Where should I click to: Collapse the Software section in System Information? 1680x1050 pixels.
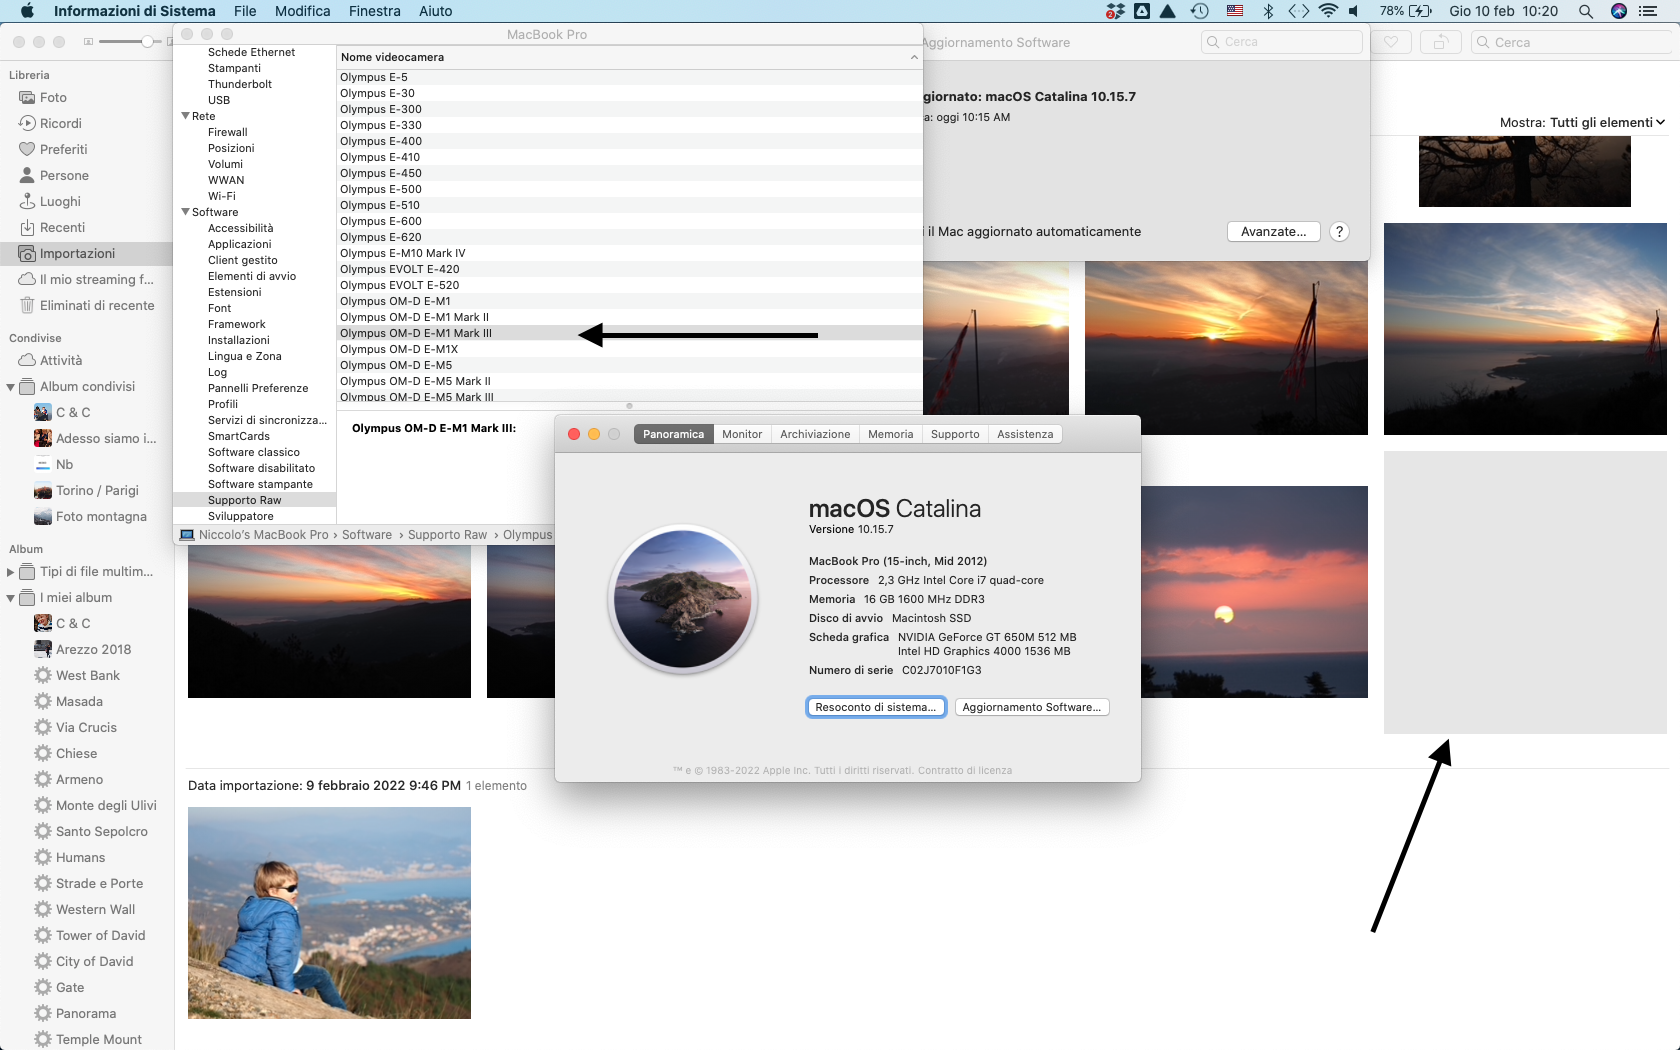coord(185,212)
